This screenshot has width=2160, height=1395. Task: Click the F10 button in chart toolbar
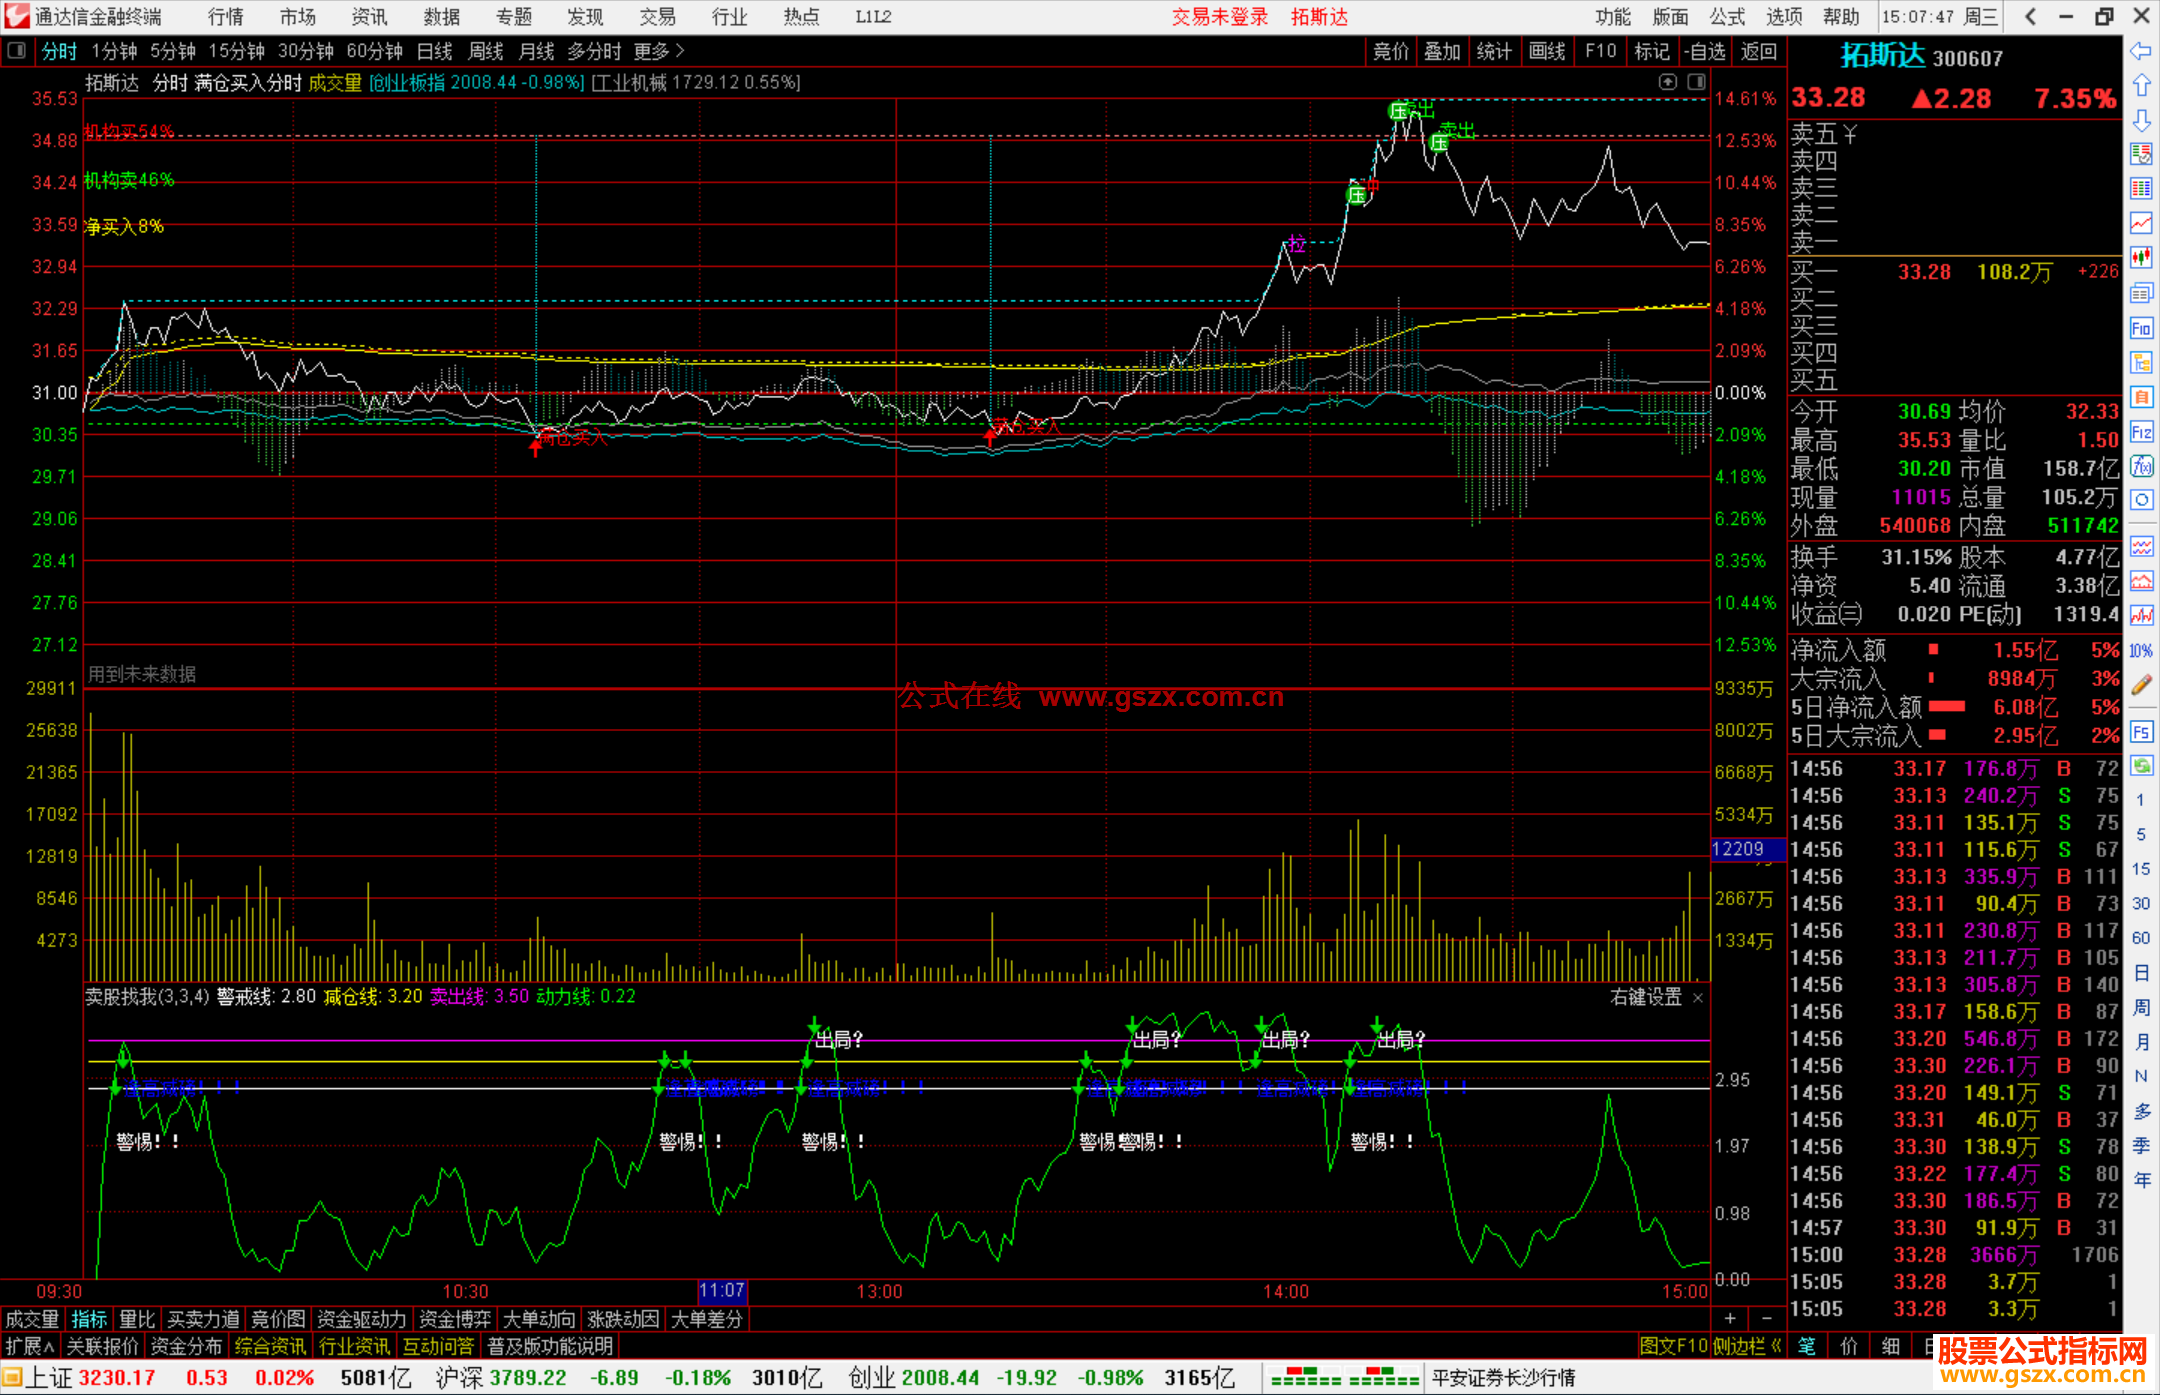tap(1600, 51)
